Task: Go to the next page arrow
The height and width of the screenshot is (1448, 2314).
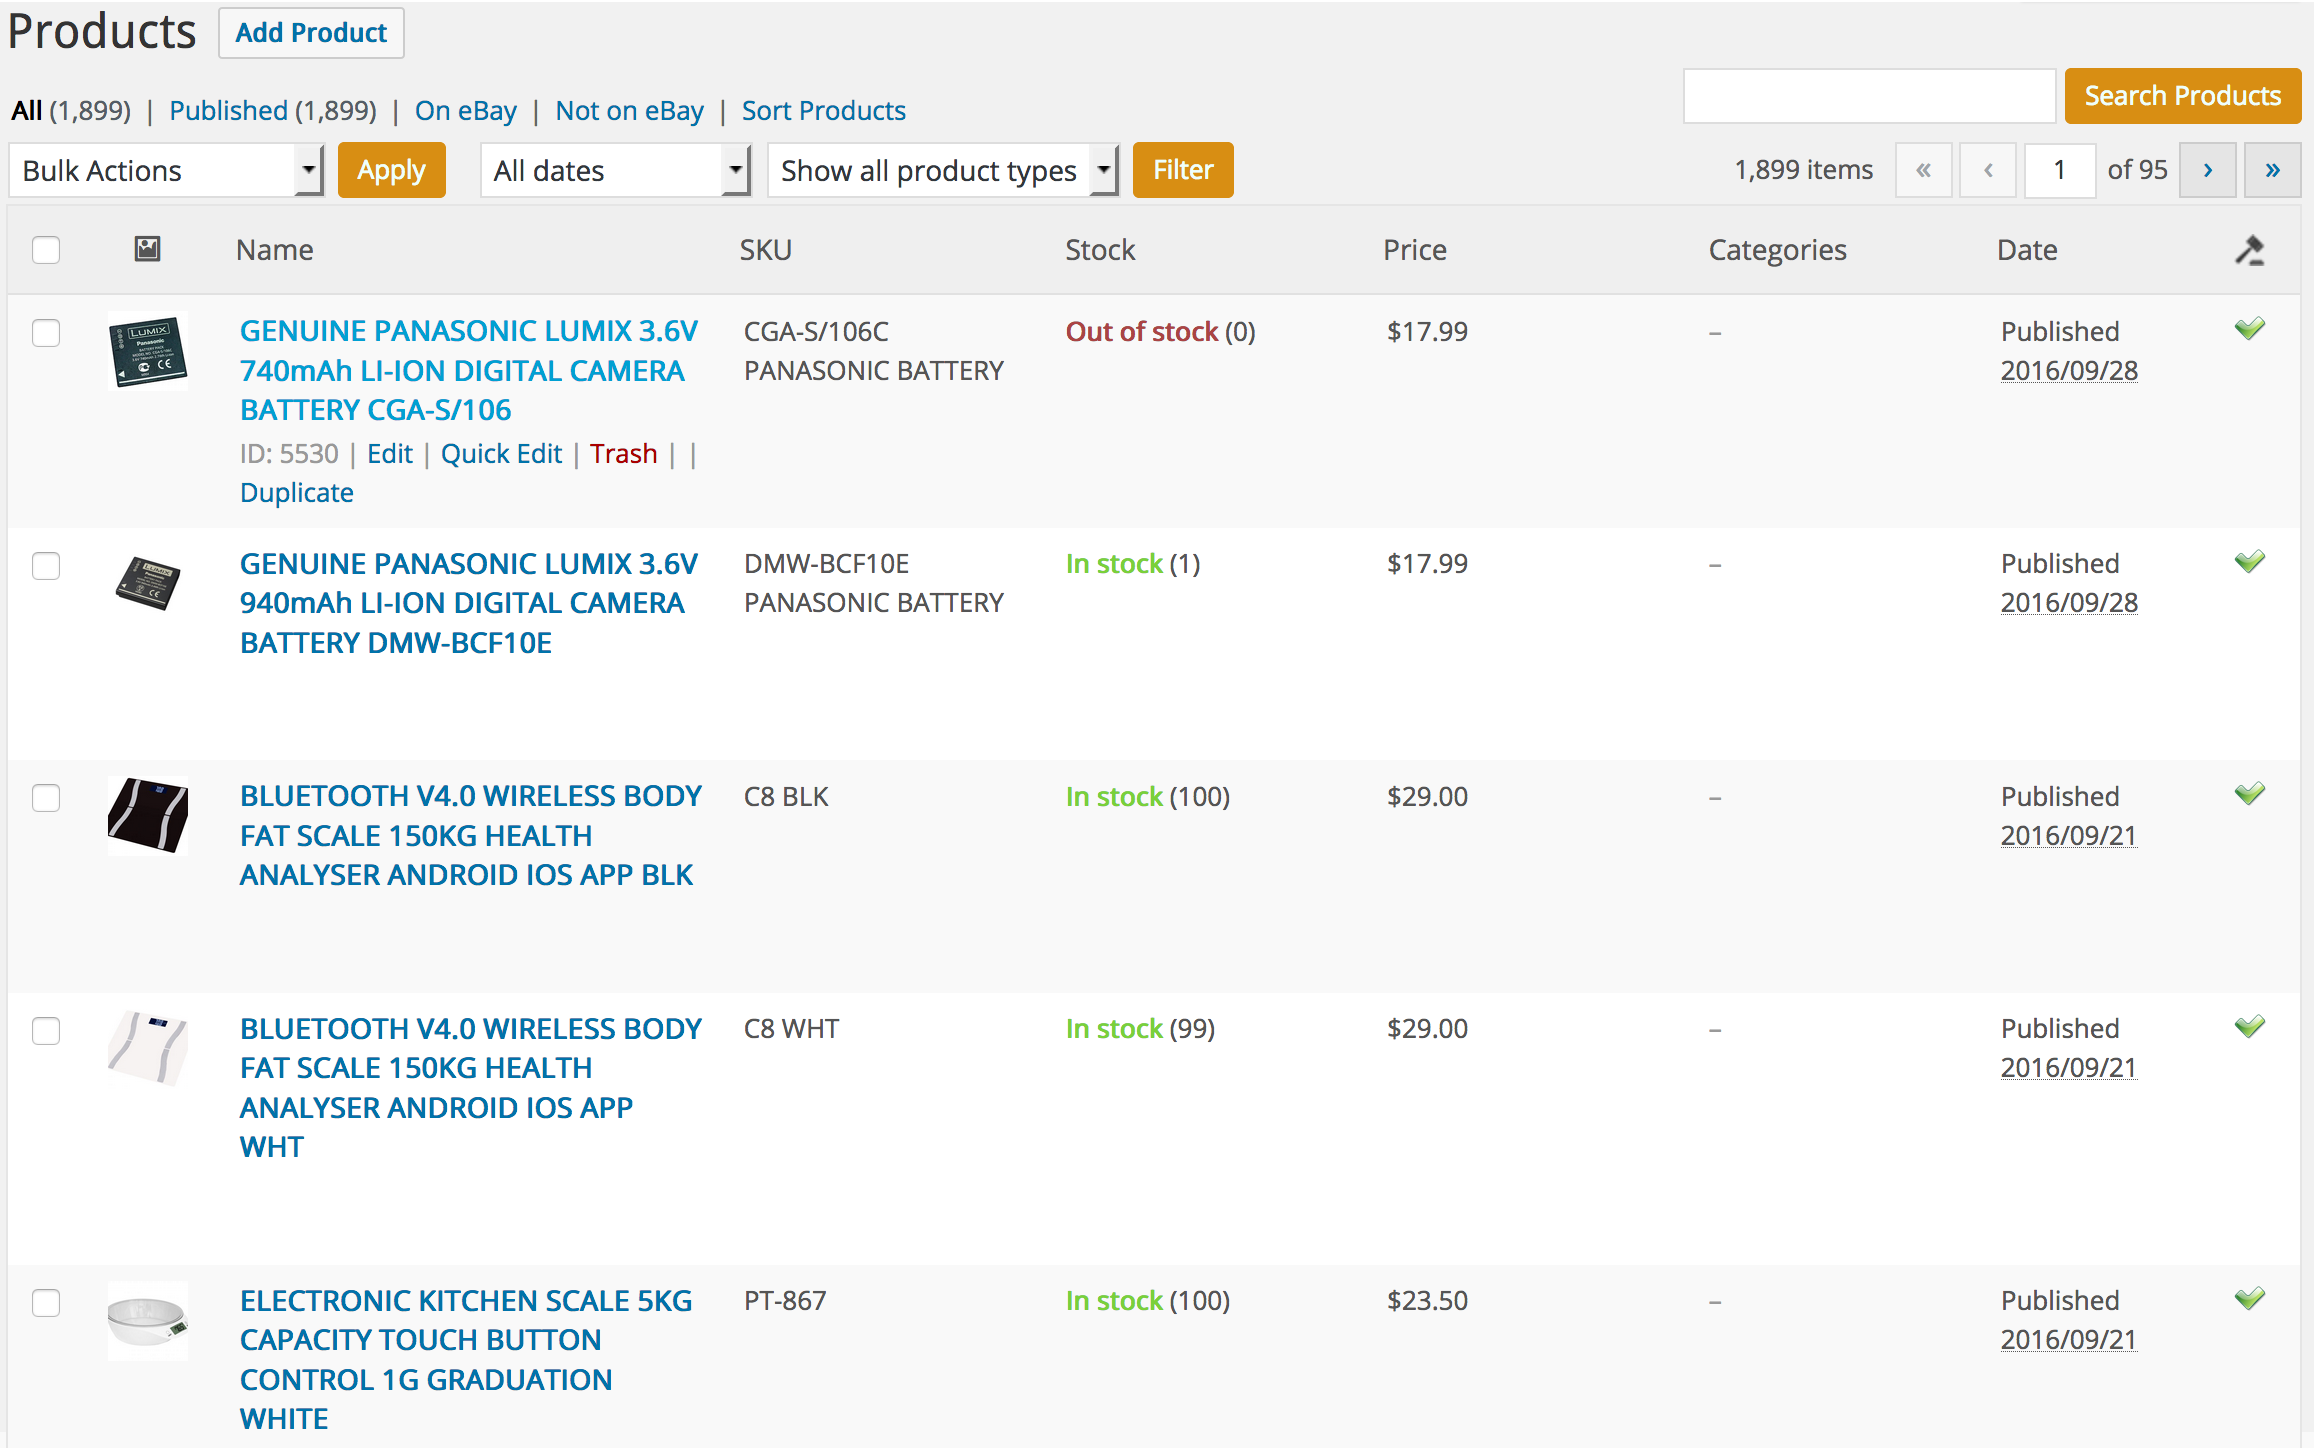Action: [x=2207, y=170]
